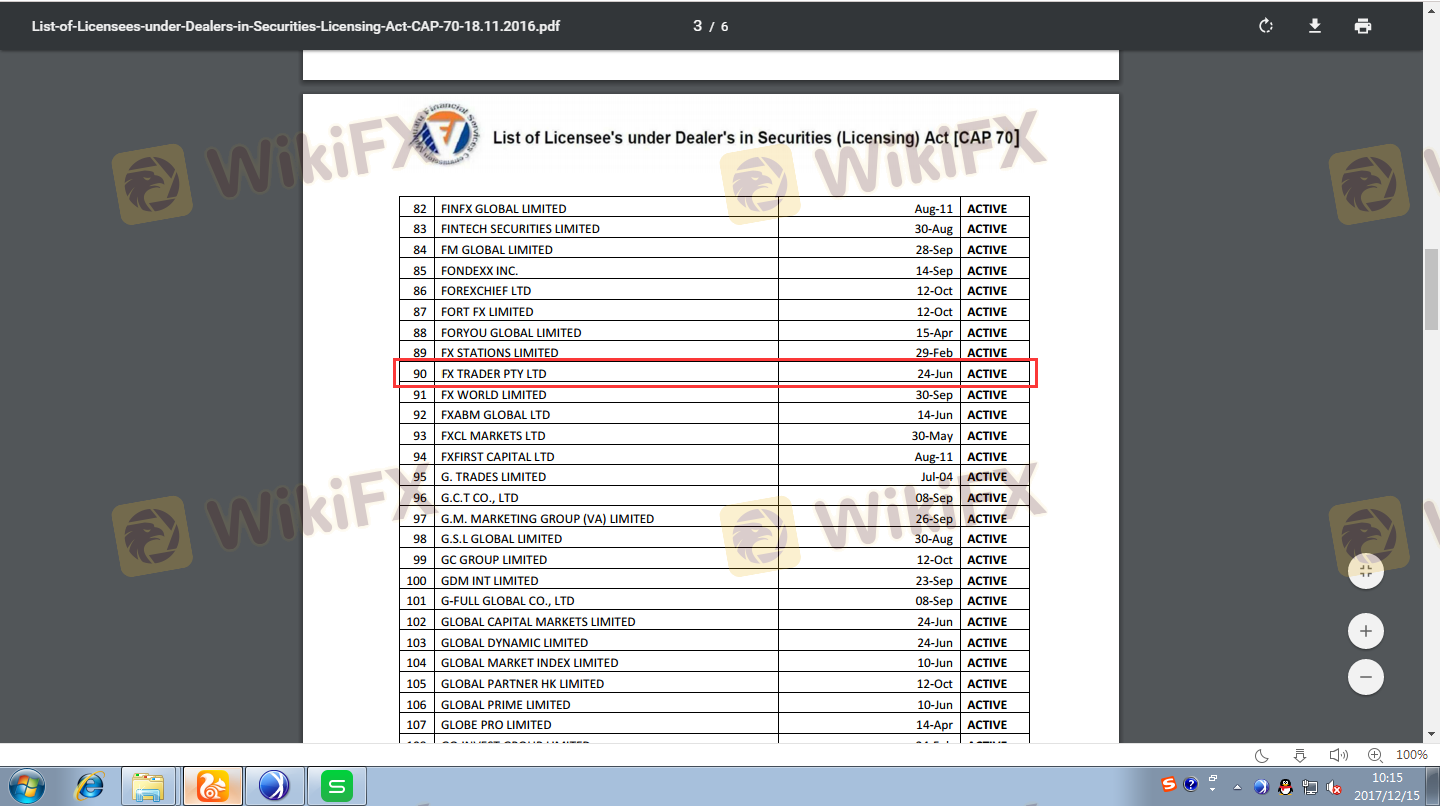
Task: Click the 100% zoom level text
Action: coord(1411,755)
